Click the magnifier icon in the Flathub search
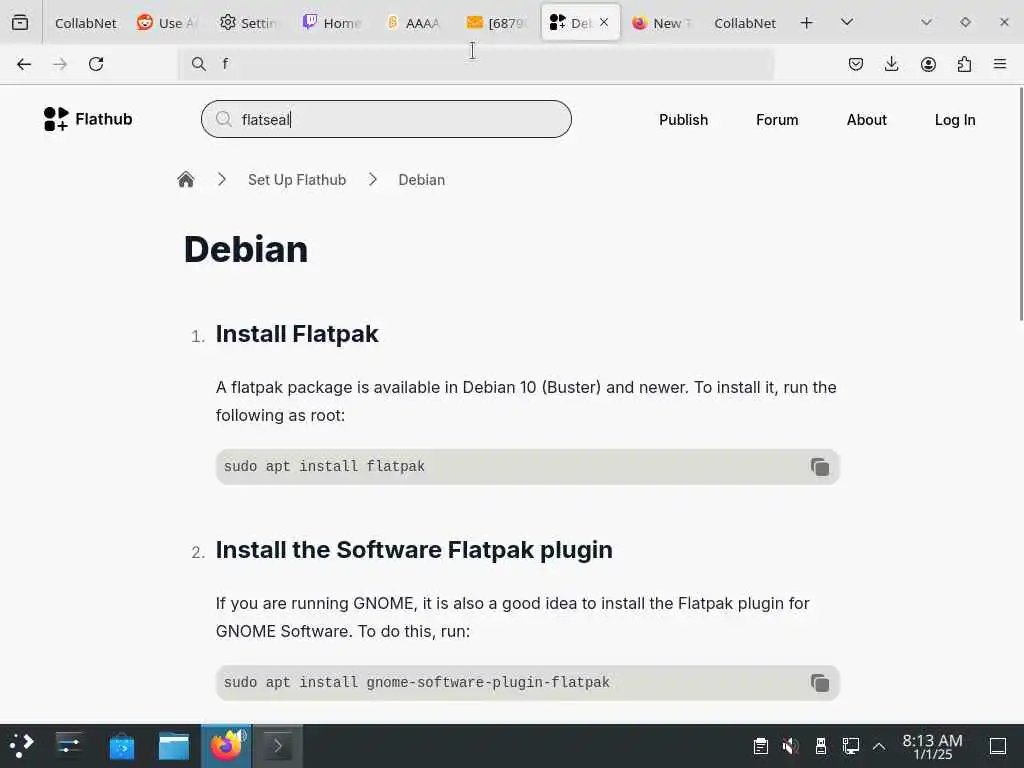The image size is (1024, 768). [223, 119]
